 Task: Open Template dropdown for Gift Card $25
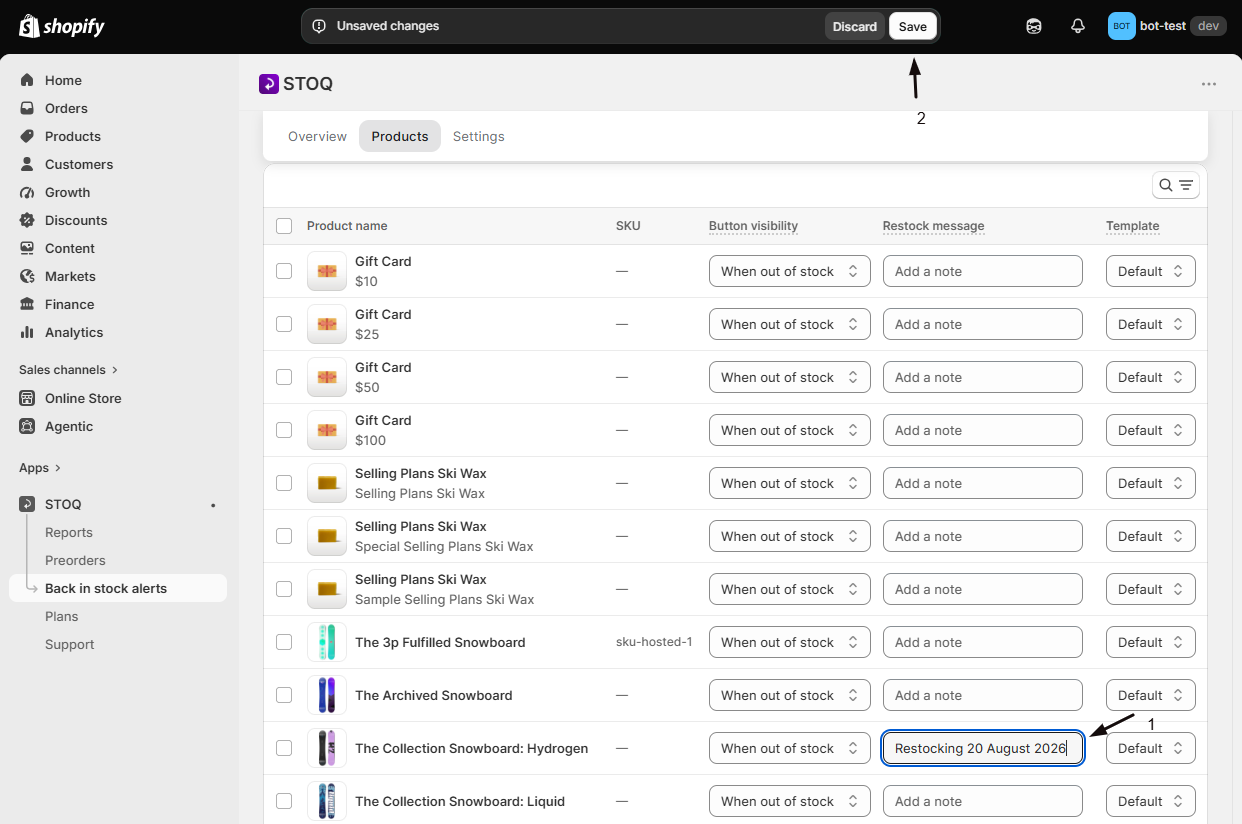1151,324
